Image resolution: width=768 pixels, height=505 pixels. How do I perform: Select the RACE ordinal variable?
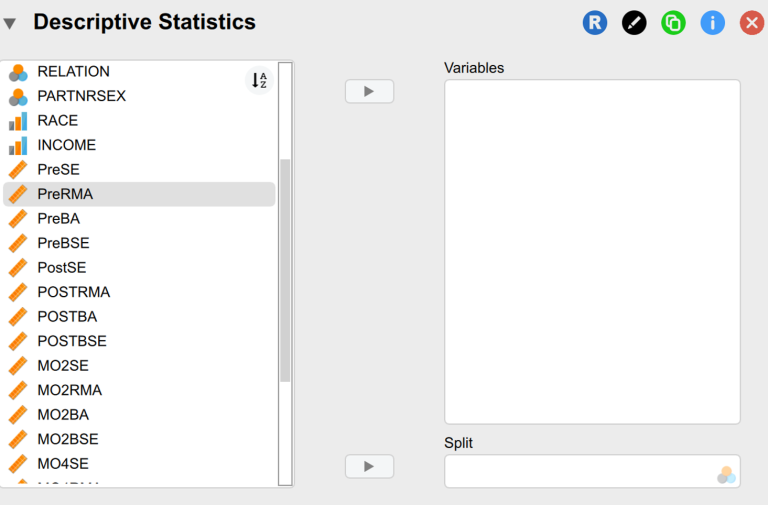click(57, 121)
